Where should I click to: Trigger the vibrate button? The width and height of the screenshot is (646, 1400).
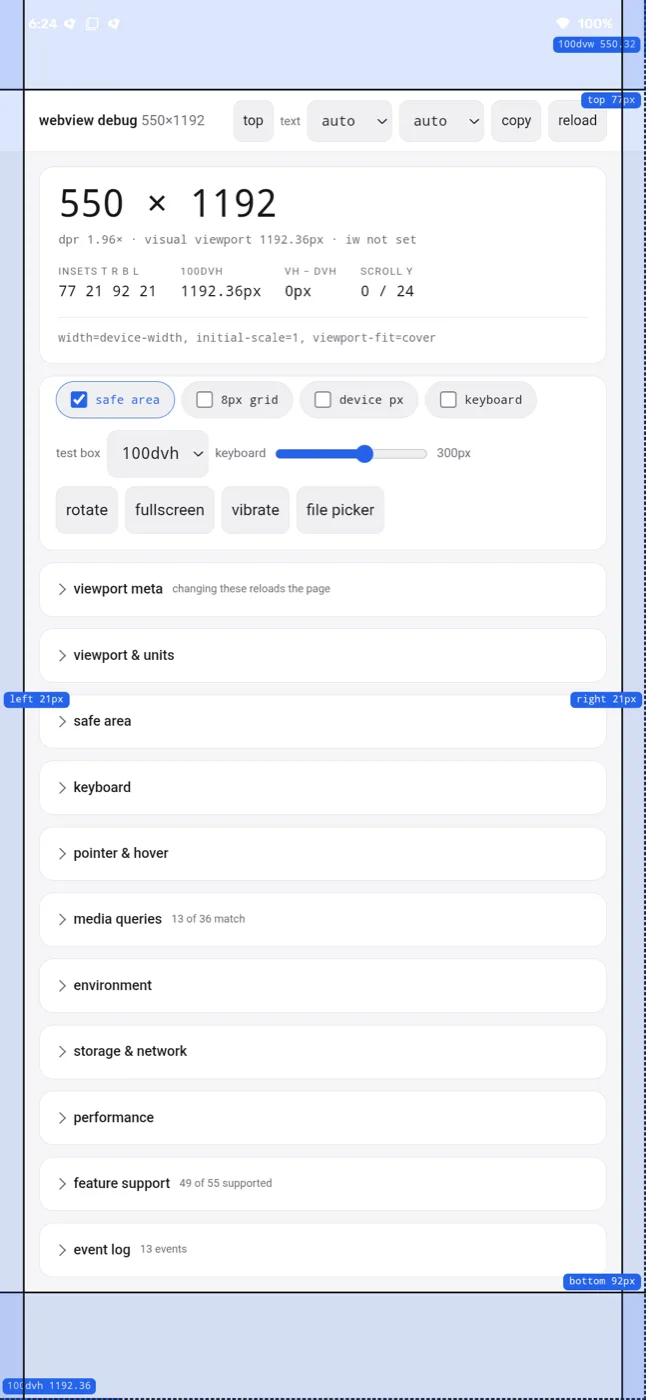coord(255,510)
